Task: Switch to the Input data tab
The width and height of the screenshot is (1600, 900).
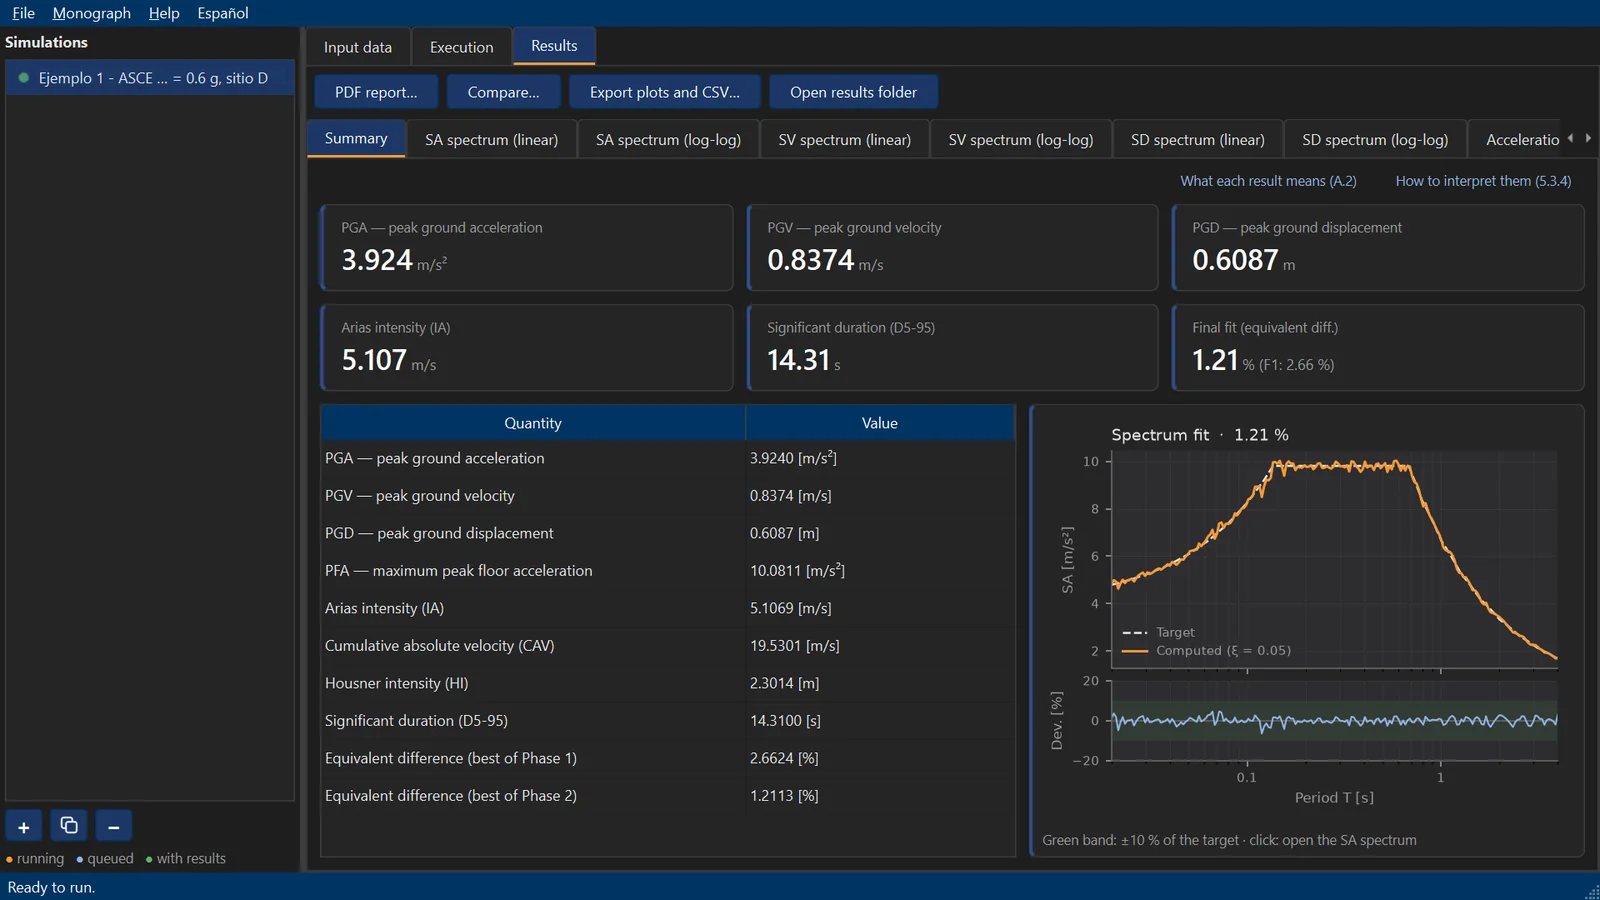Action: pyautogui.click(x=358, y=47)
